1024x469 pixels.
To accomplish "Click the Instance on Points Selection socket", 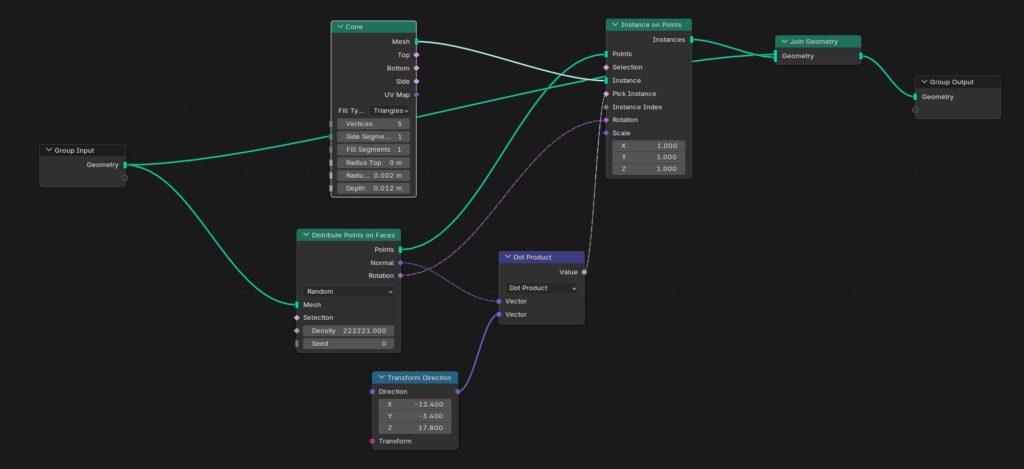I will pos(606,67).
